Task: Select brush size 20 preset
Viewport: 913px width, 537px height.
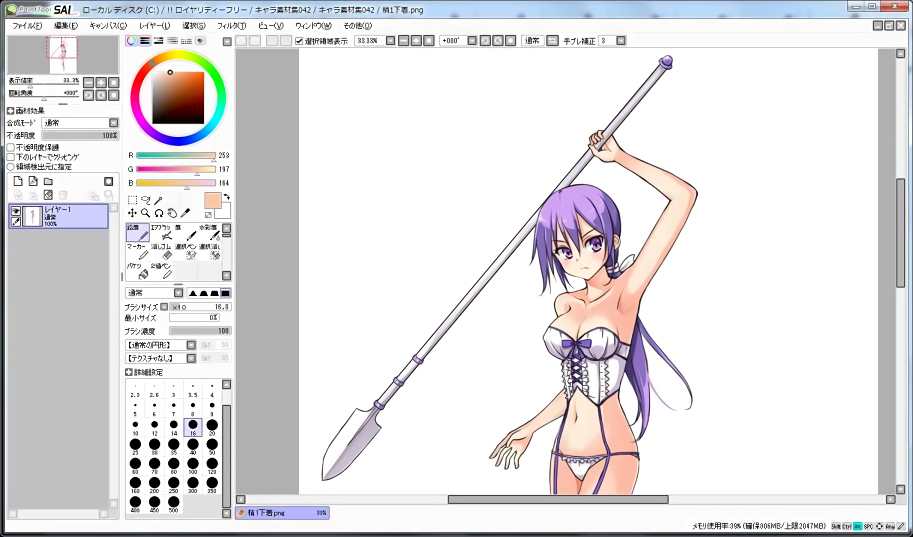Action: [212, 425]
